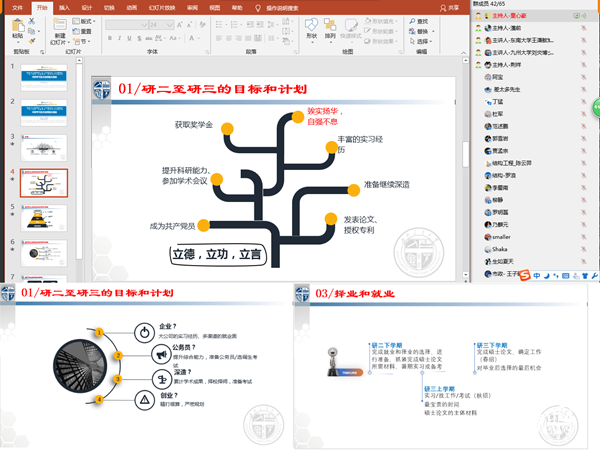Toggle muted microphone for participant smaller
This screenshot has height=454, width=600.
[582, 238]
